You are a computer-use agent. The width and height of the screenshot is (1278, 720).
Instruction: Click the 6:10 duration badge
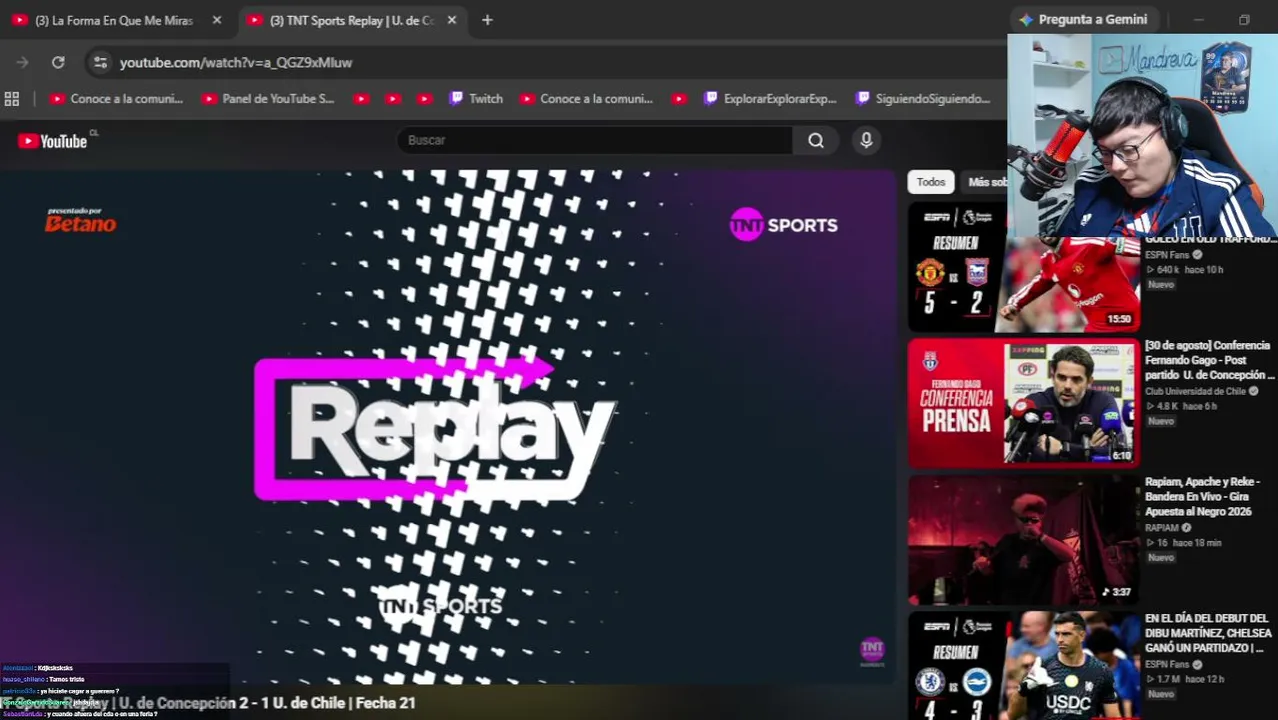coord(1121,456)
